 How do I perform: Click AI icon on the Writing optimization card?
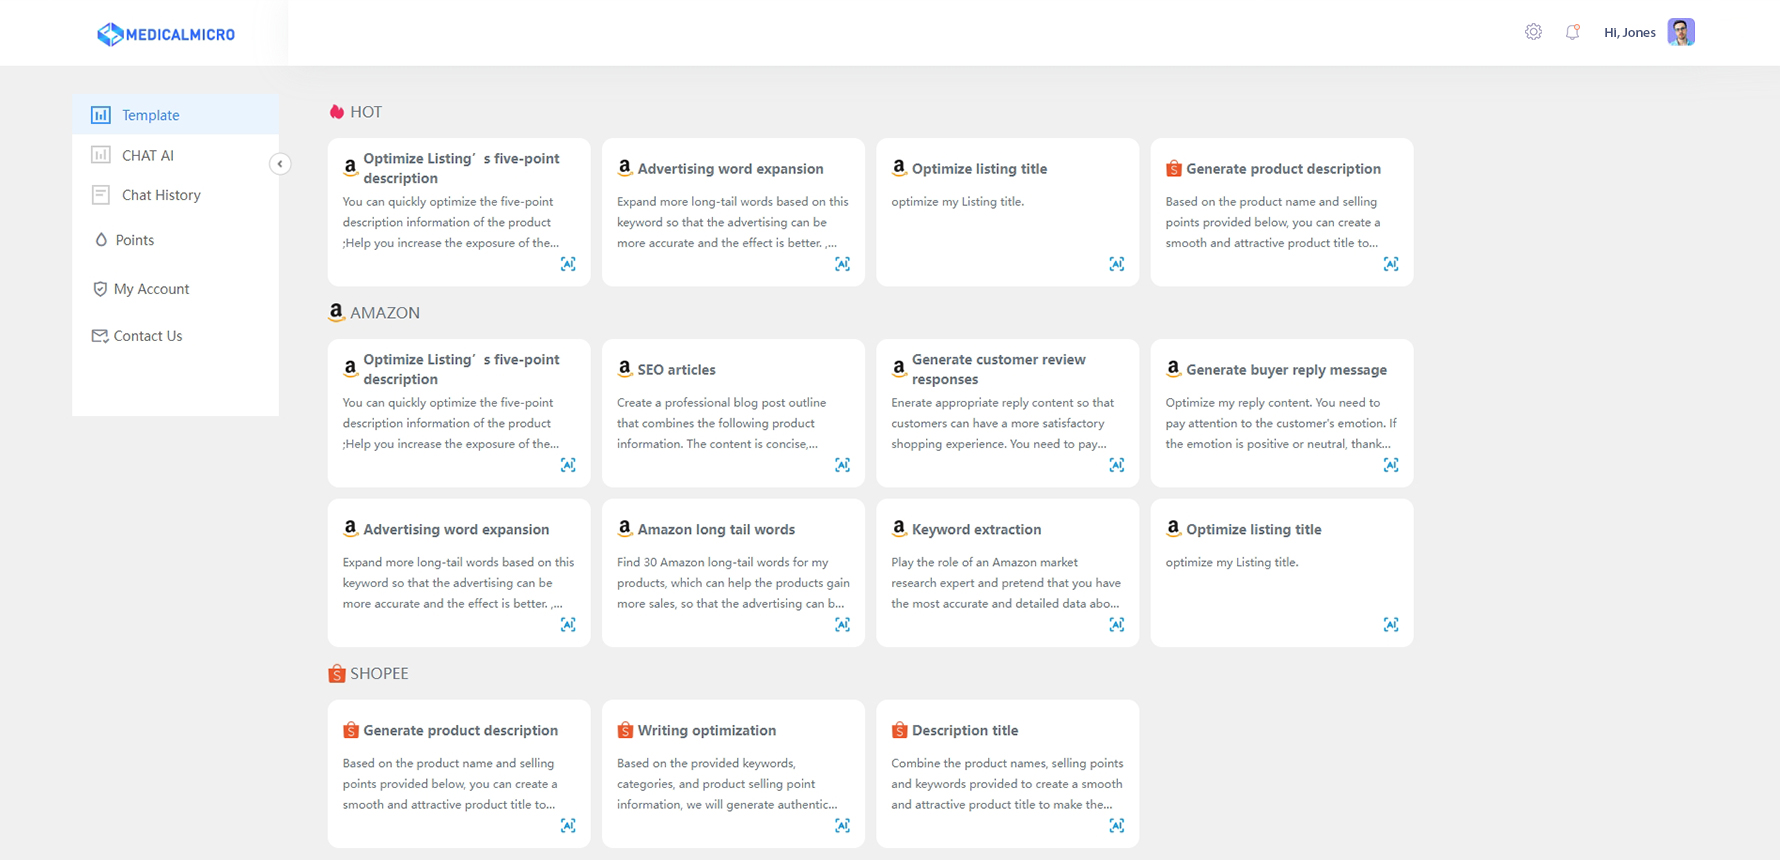point(842,826)
